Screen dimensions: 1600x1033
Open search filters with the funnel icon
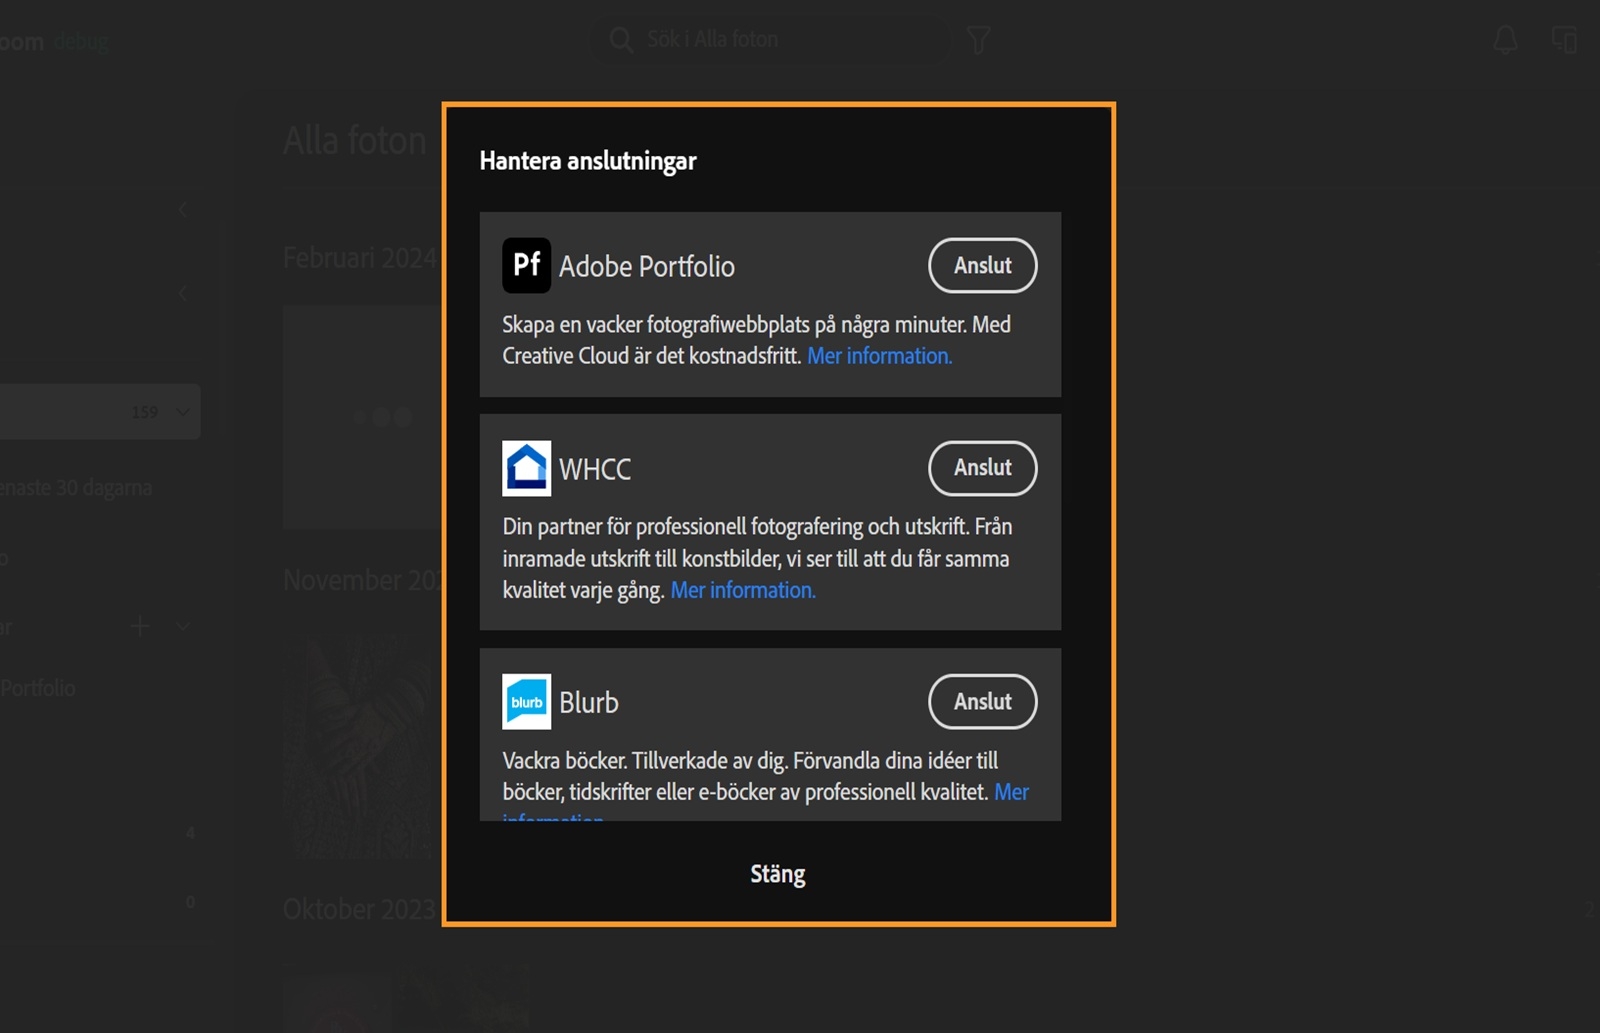click(x=978, y=40)
